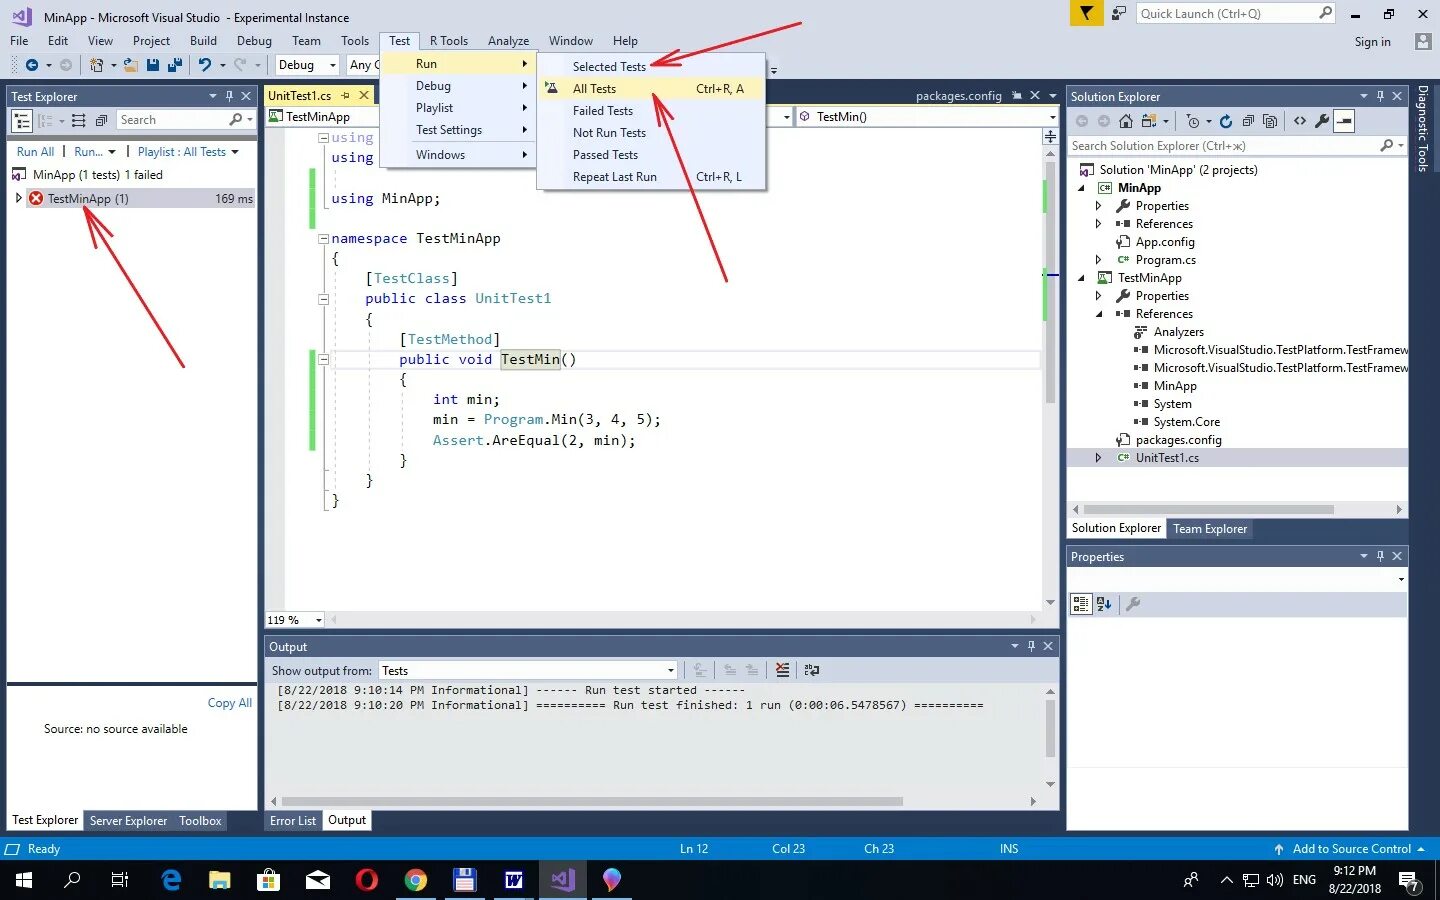Collapse the MinApp project node in Solution Explorer
Viewport: 1440px width, 900px height.
(x=1081, y=188)
